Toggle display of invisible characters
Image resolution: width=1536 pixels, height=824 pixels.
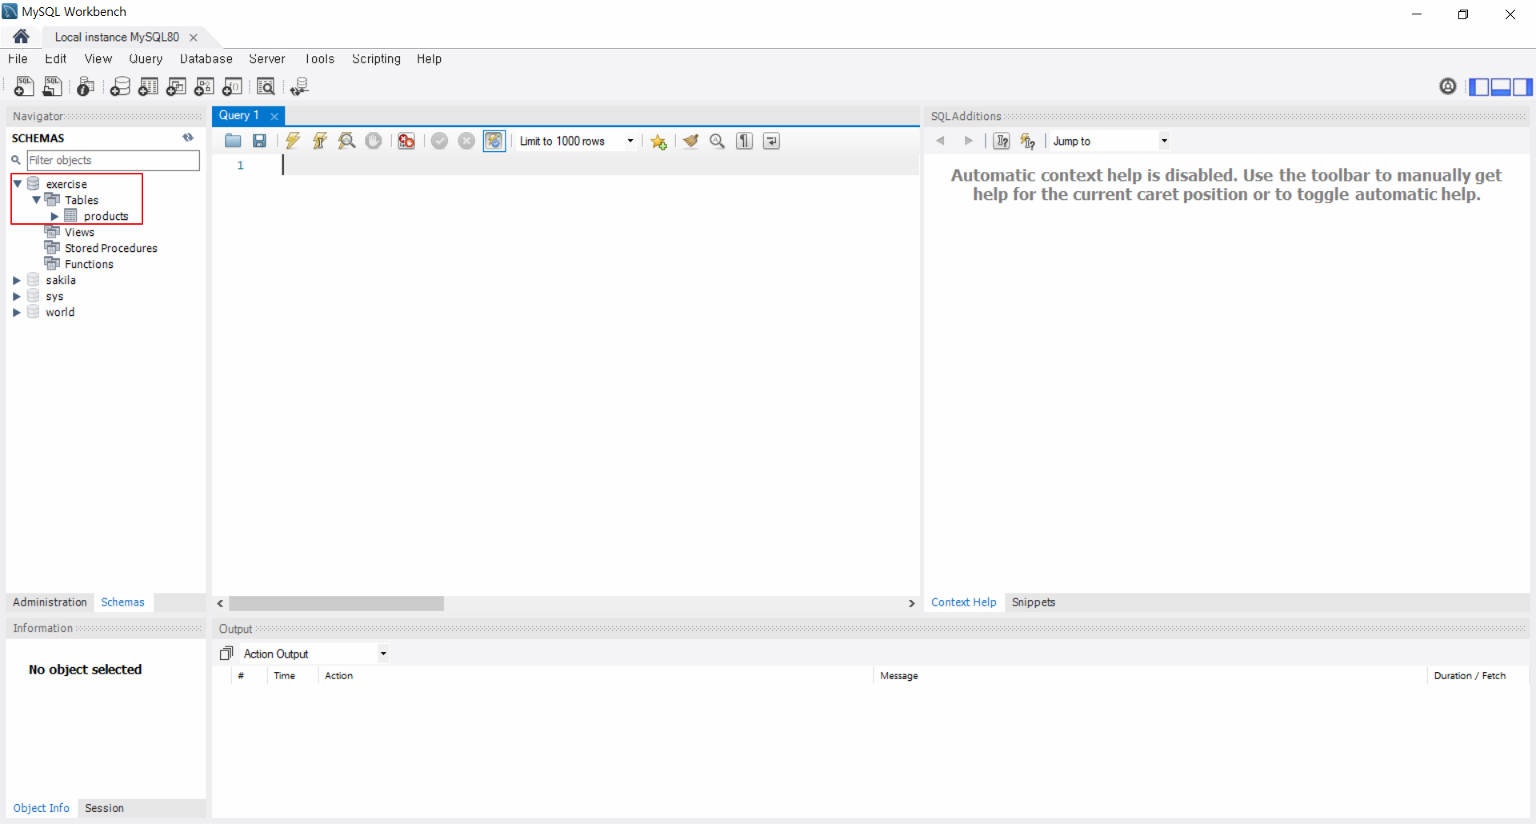(744, 141)
